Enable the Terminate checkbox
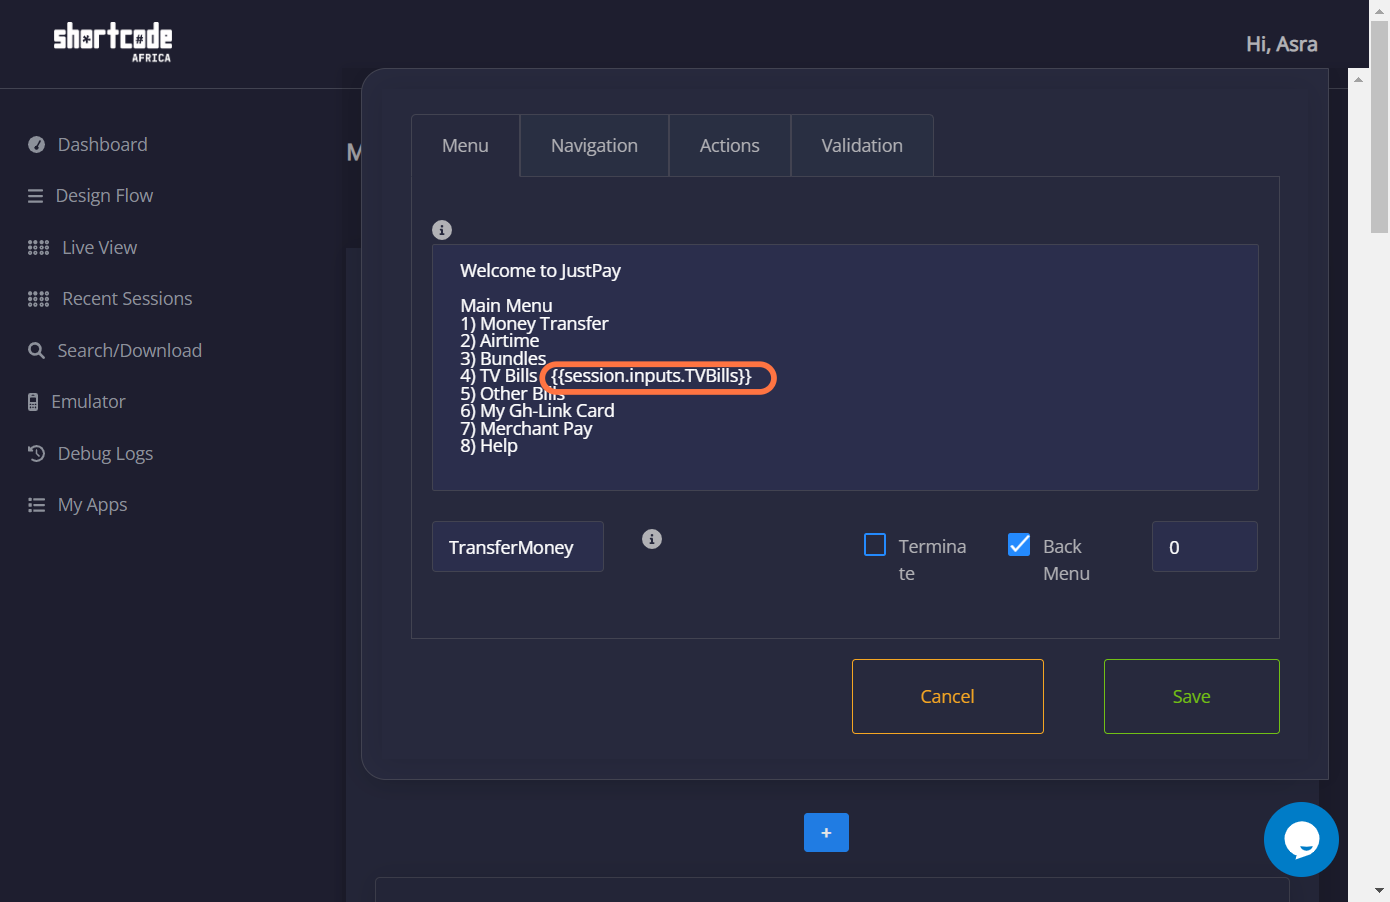 tap(875, 544)
